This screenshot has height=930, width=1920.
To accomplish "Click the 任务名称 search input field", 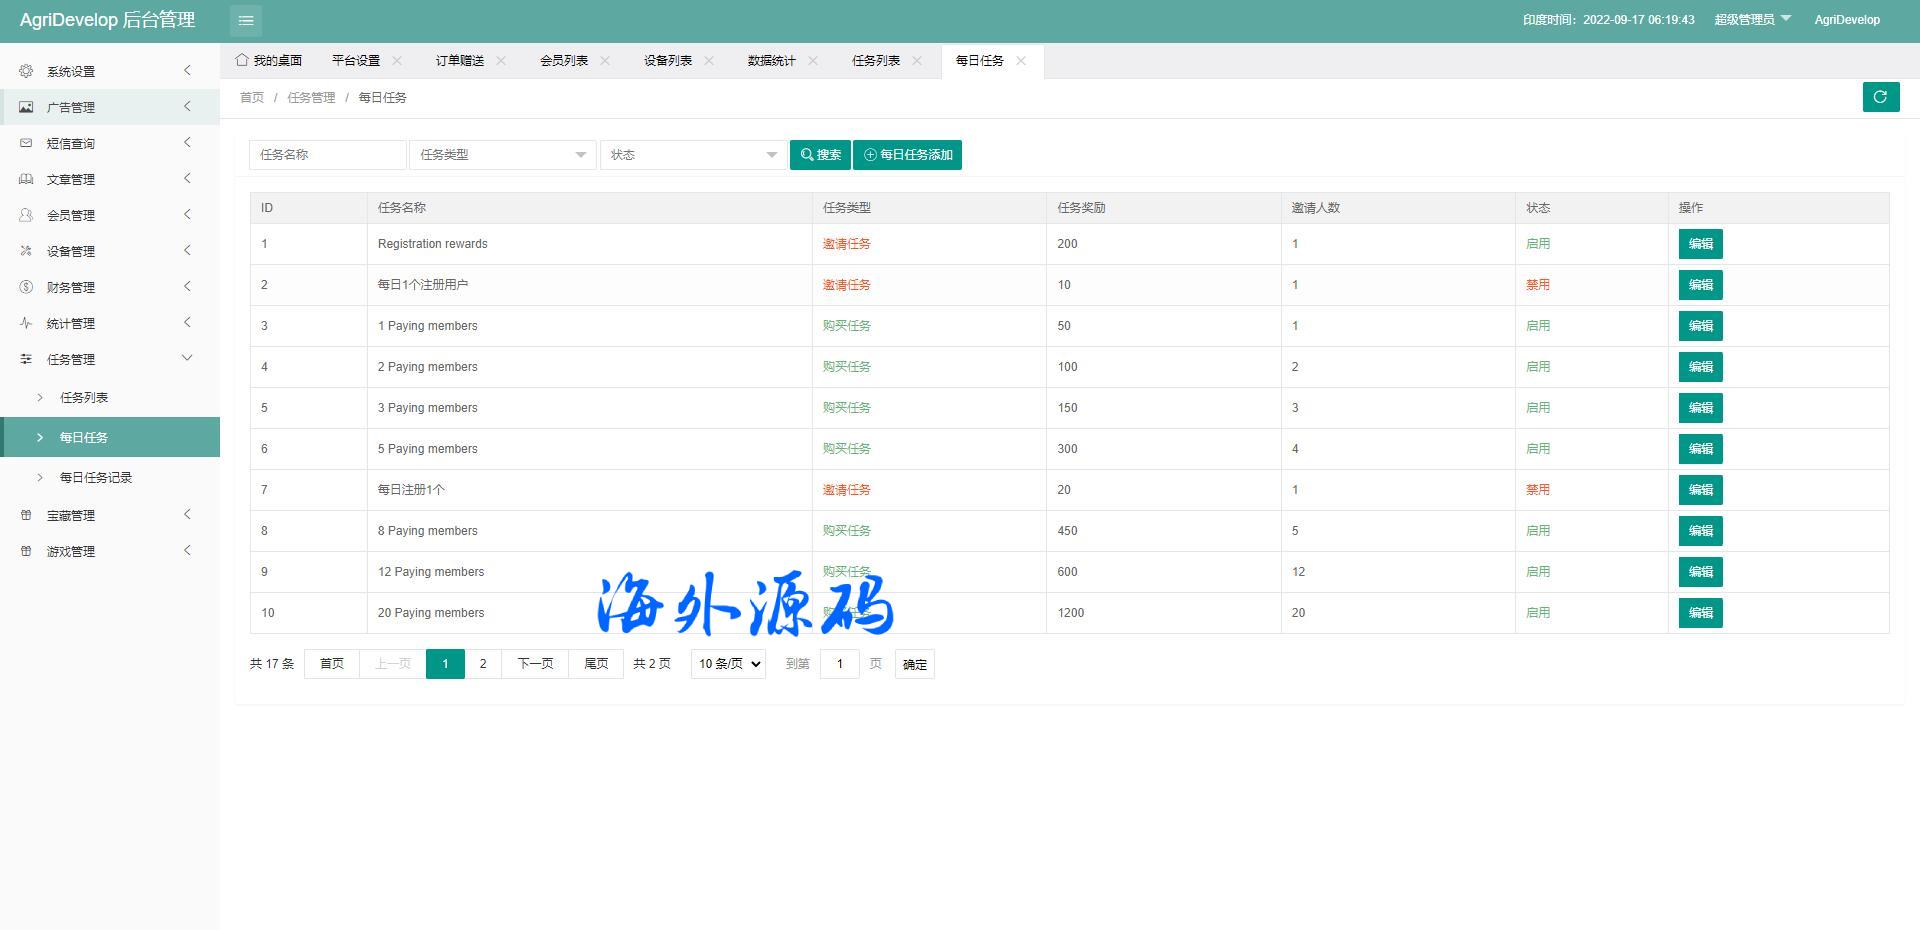I will click(x=327, y=155).
